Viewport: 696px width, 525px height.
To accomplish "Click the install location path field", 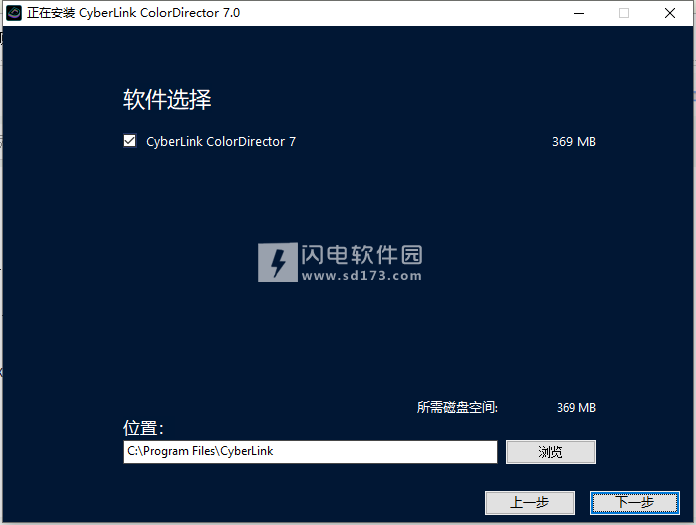I will 310,452.
